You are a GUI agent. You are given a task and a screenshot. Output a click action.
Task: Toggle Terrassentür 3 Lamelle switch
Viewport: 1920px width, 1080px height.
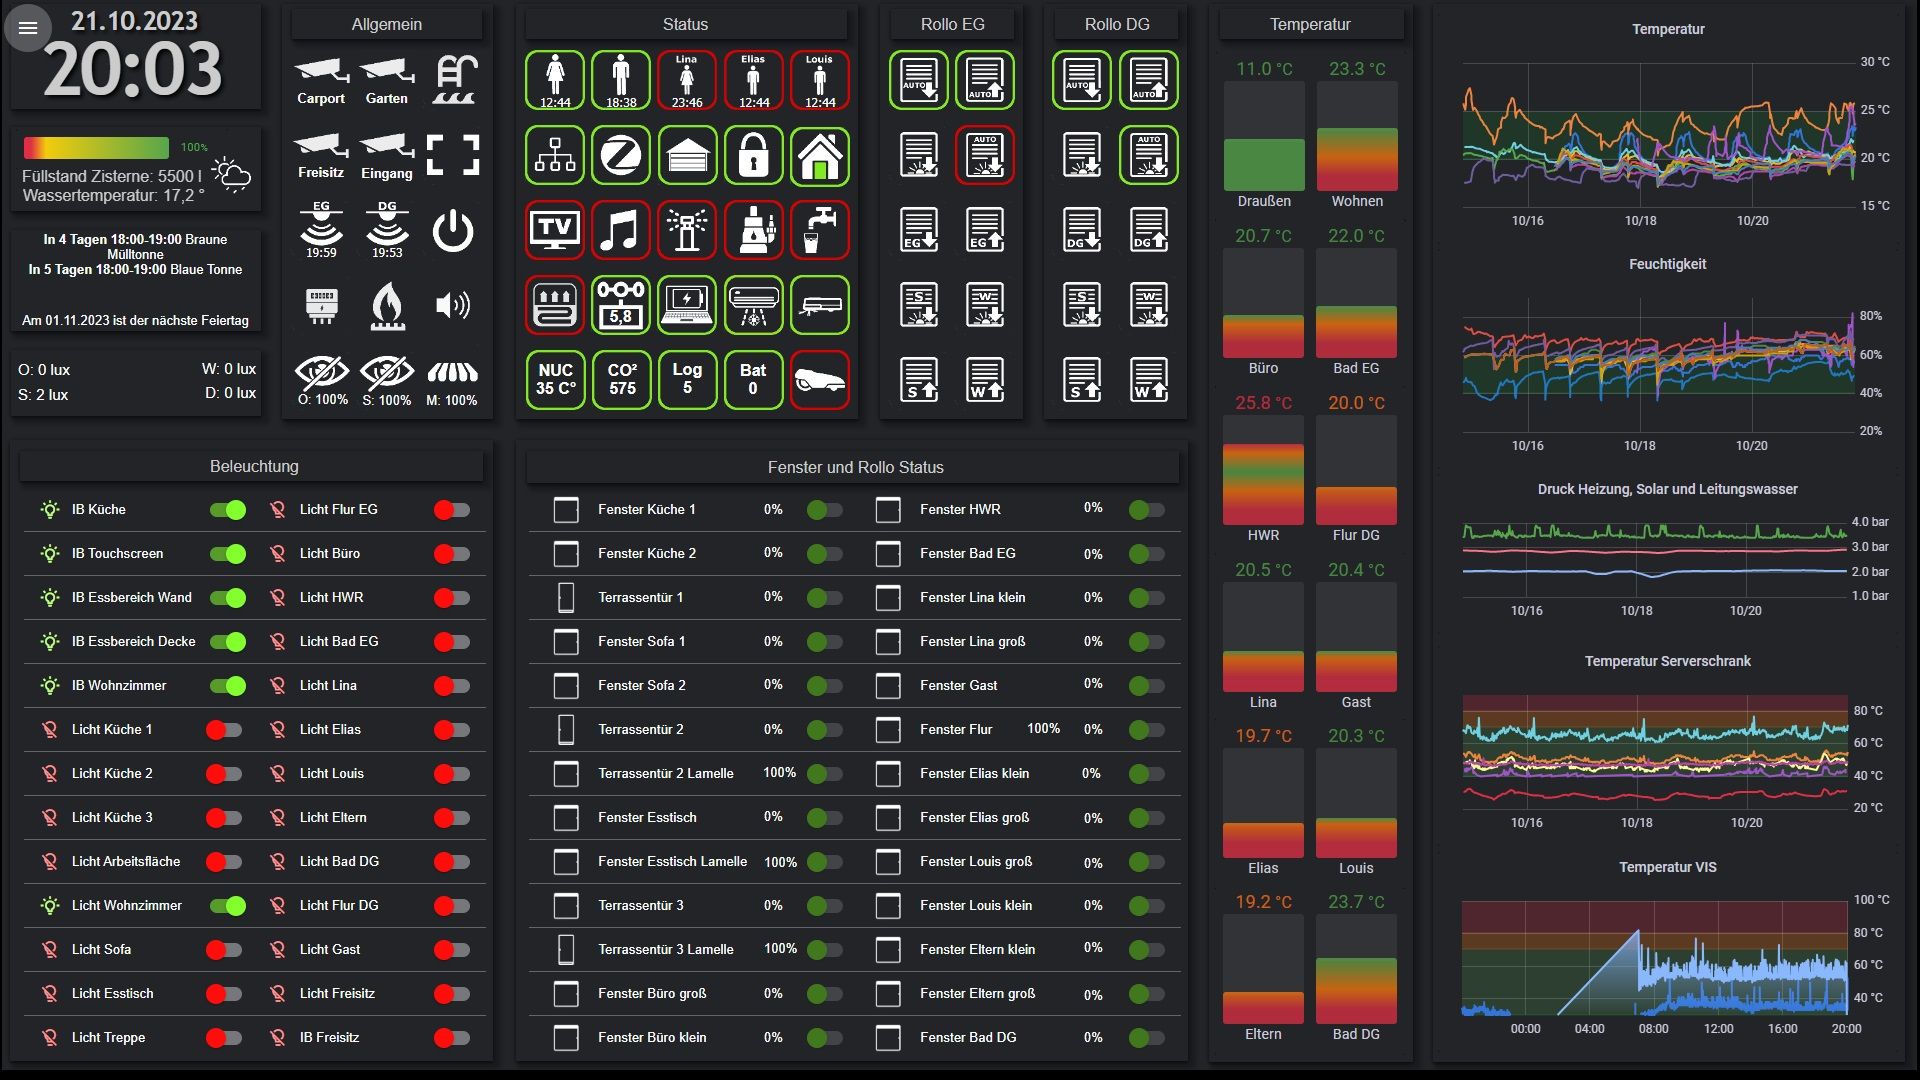point(825,950)
